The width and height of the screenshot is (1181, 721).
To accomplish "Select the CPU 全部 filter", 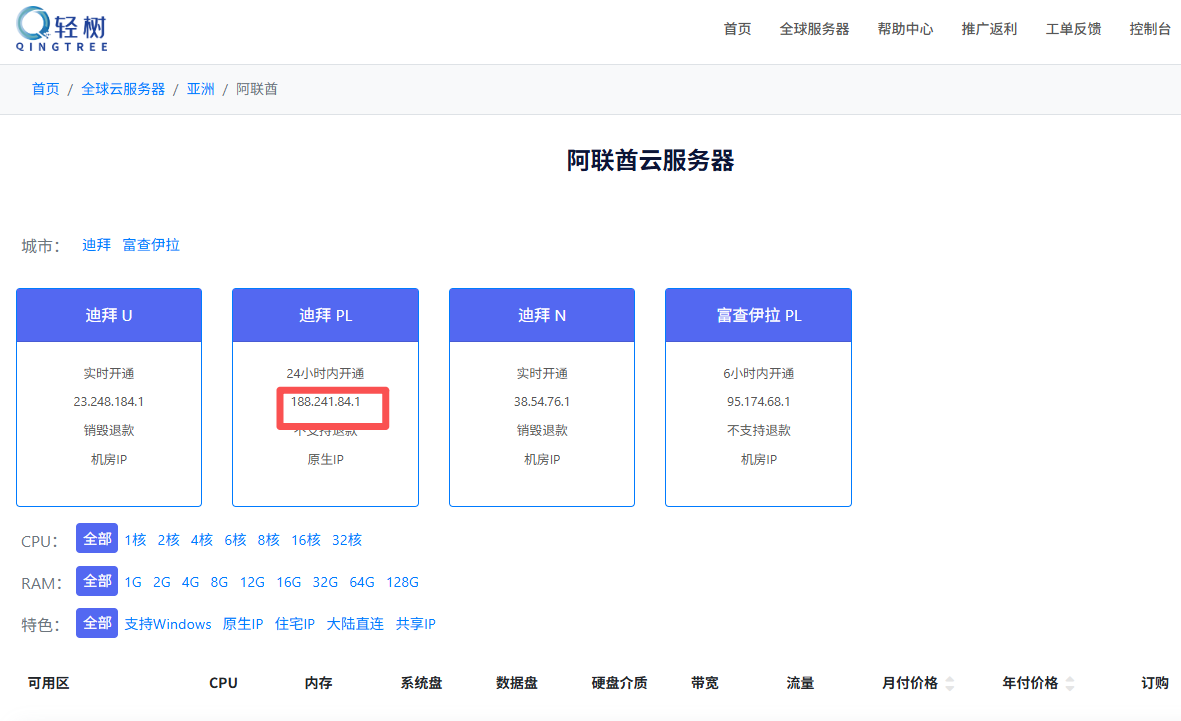I will tap(97, 539).
